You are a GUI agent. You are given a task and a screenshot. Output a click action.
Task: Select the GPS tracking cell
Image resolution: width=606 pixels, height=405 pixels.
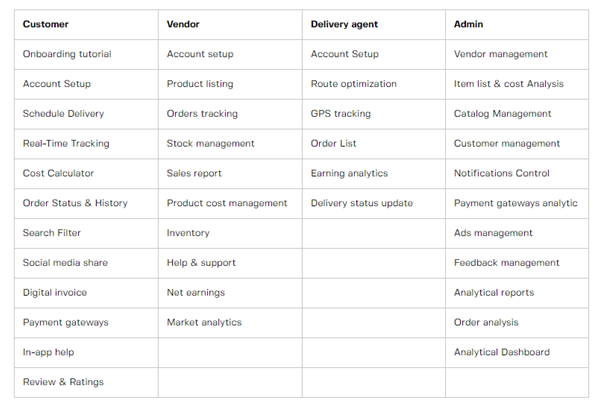coord(340,114)
